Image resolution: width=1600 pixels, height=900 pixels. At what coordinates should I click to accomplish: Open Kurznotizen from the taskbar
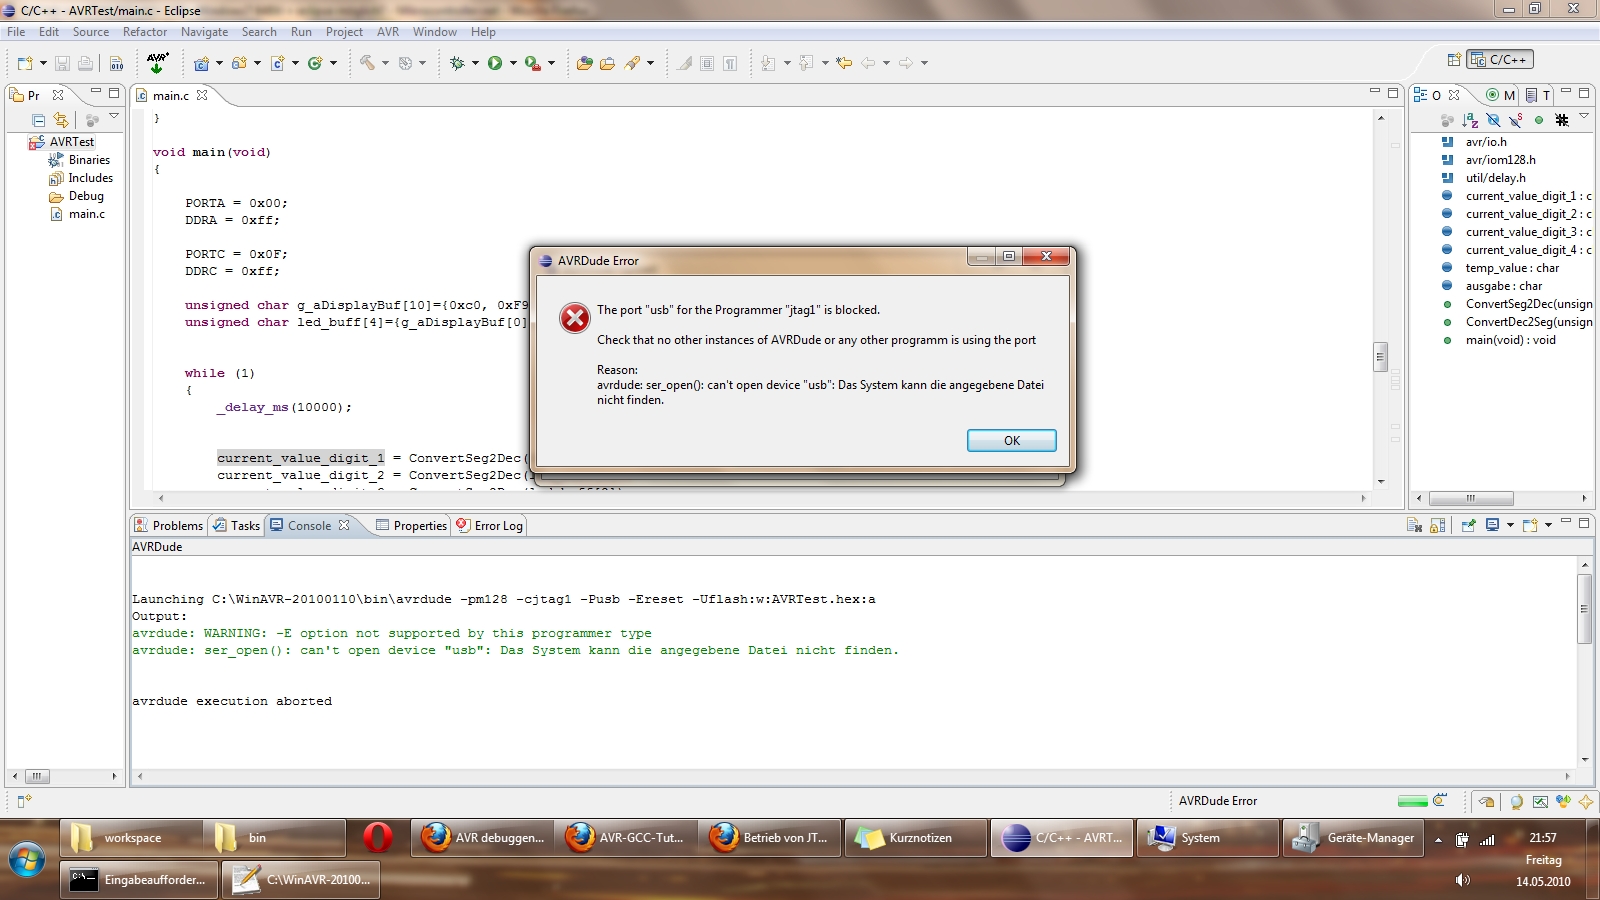916,838
